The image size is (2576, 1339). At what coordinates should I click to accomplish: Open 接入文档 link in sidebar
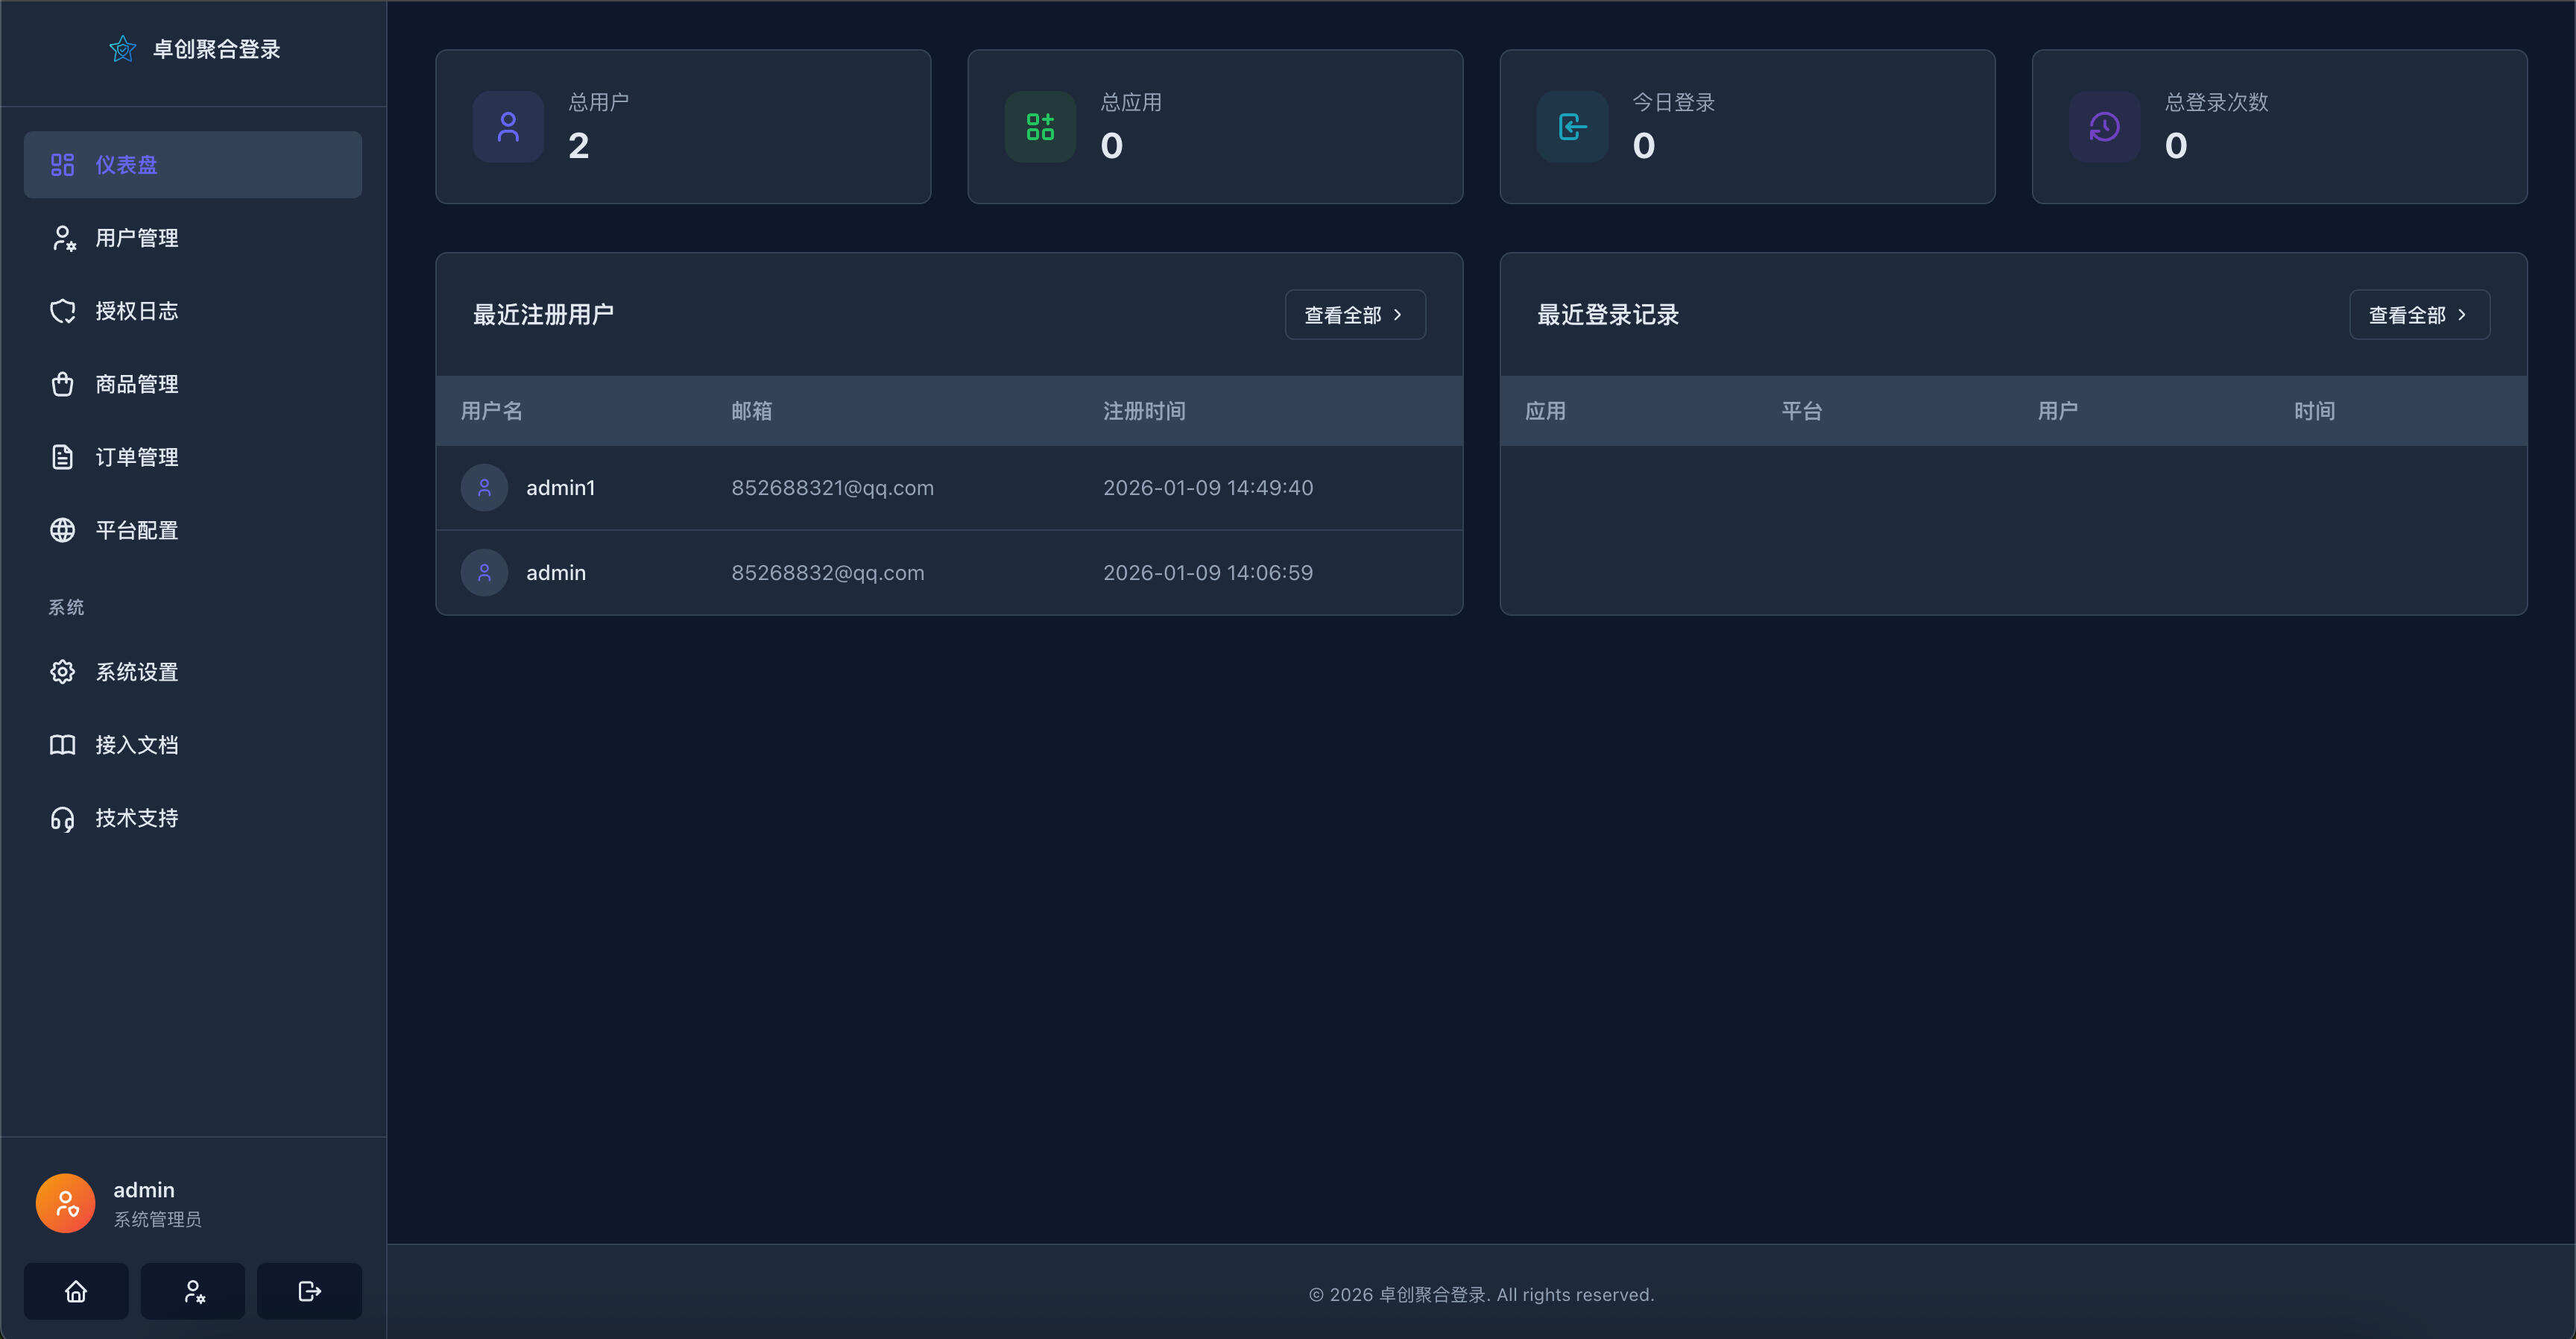pyautogui.click(x=137, y=745)
